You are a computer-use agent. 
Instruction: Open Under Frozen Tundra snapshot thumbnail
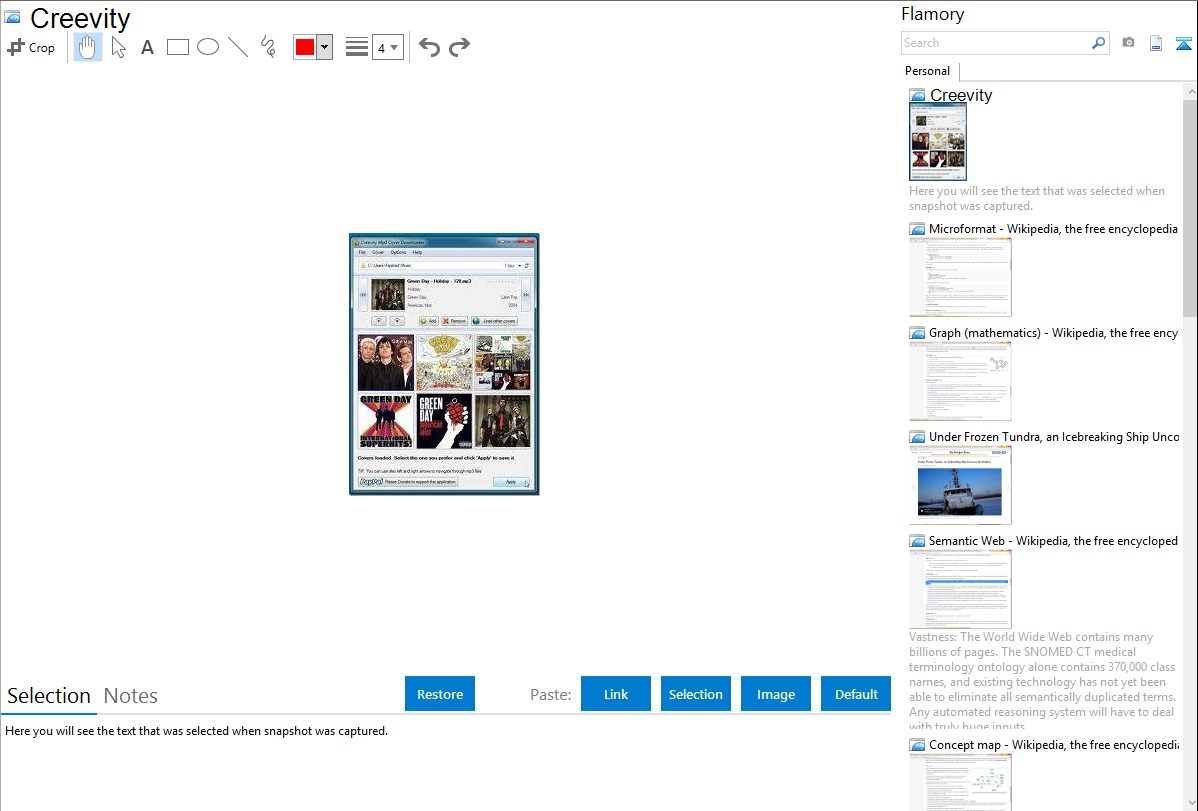tap(960, 485)
